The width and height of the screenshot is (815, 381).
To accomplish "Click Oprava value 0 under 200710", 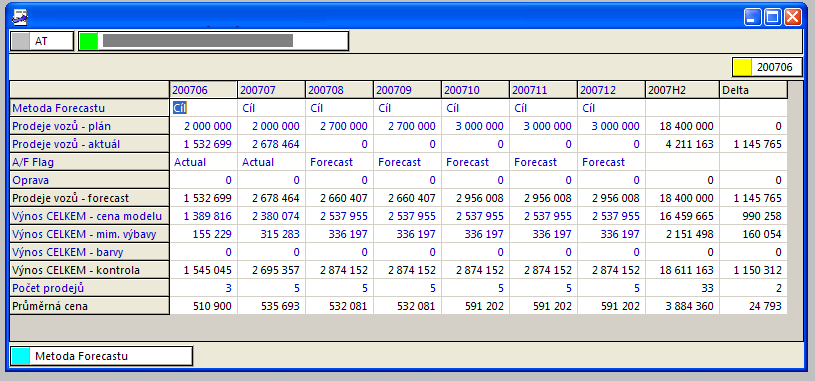I will [x=476, y=180].
